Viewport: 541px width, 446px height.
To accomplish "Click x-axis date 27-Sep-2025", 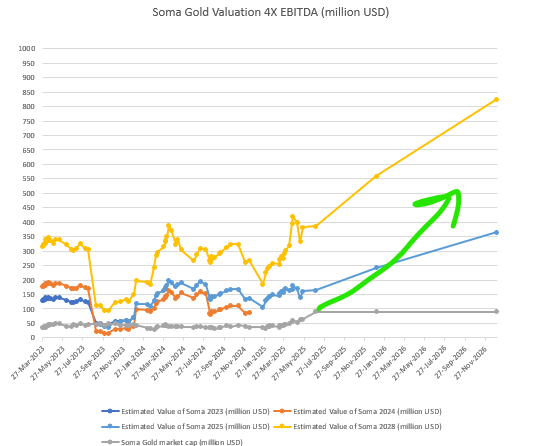I will click(330, 362).
